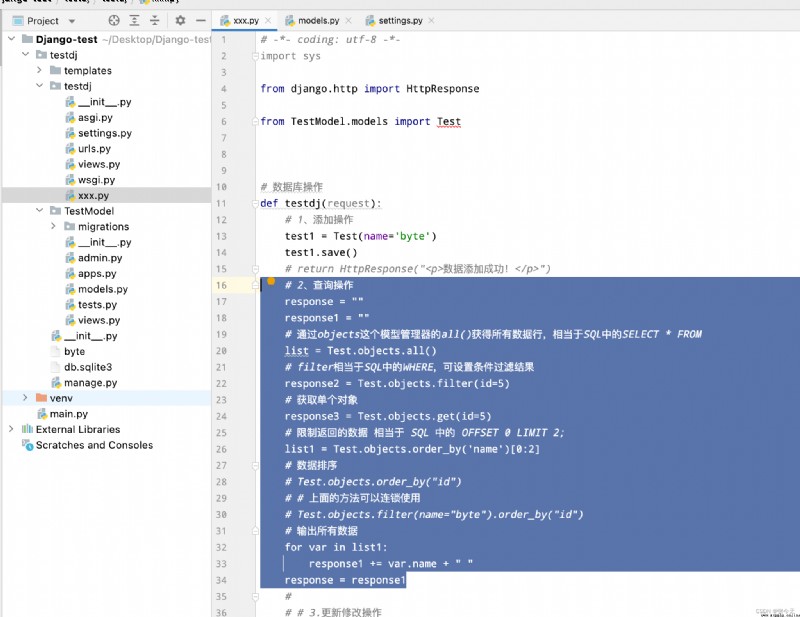Click the underlined Test import name

pos(448,121)
